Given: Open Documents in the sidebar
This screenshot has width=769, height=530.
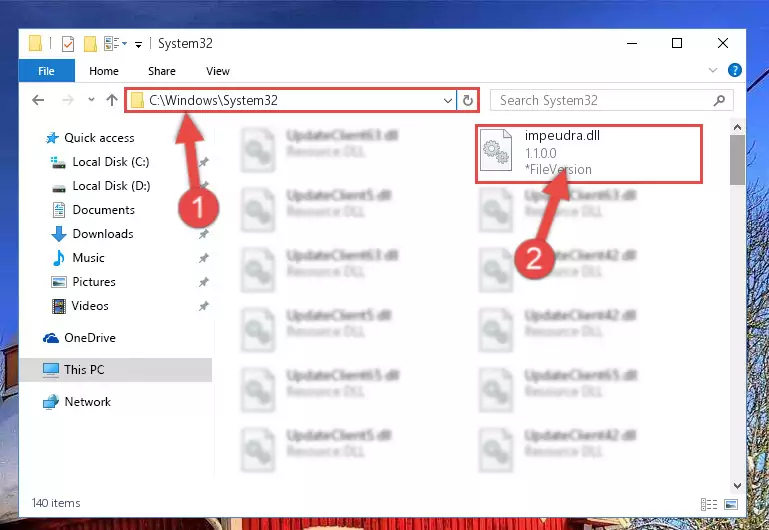Looking at the screenshot, I should click(103, 210).
